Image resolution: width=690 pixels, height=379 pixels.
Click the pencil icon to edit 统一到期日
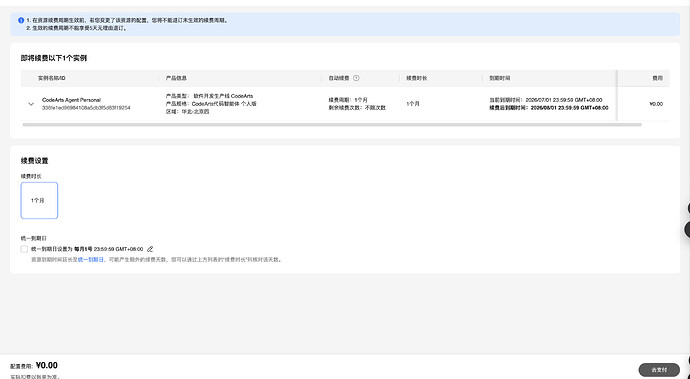[x=150, y=249]
